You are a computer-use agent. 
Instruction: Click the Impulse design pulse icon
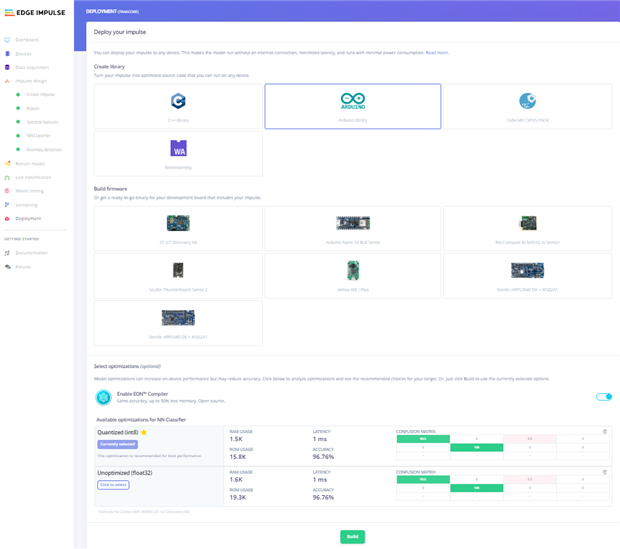[7, 81]
